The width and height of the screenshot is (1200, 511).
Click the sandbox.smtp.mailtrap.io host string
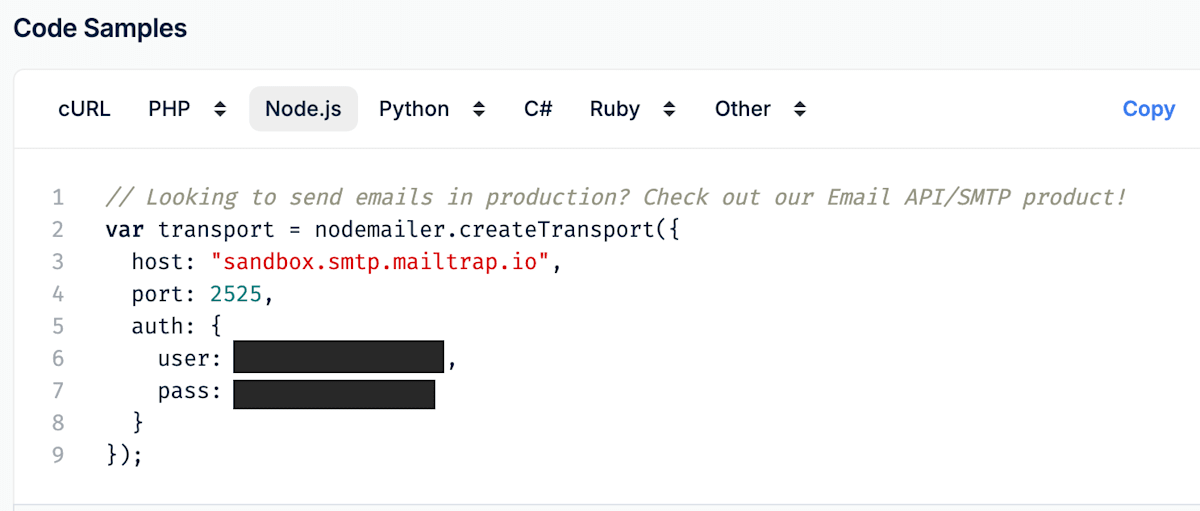[380, 262]
